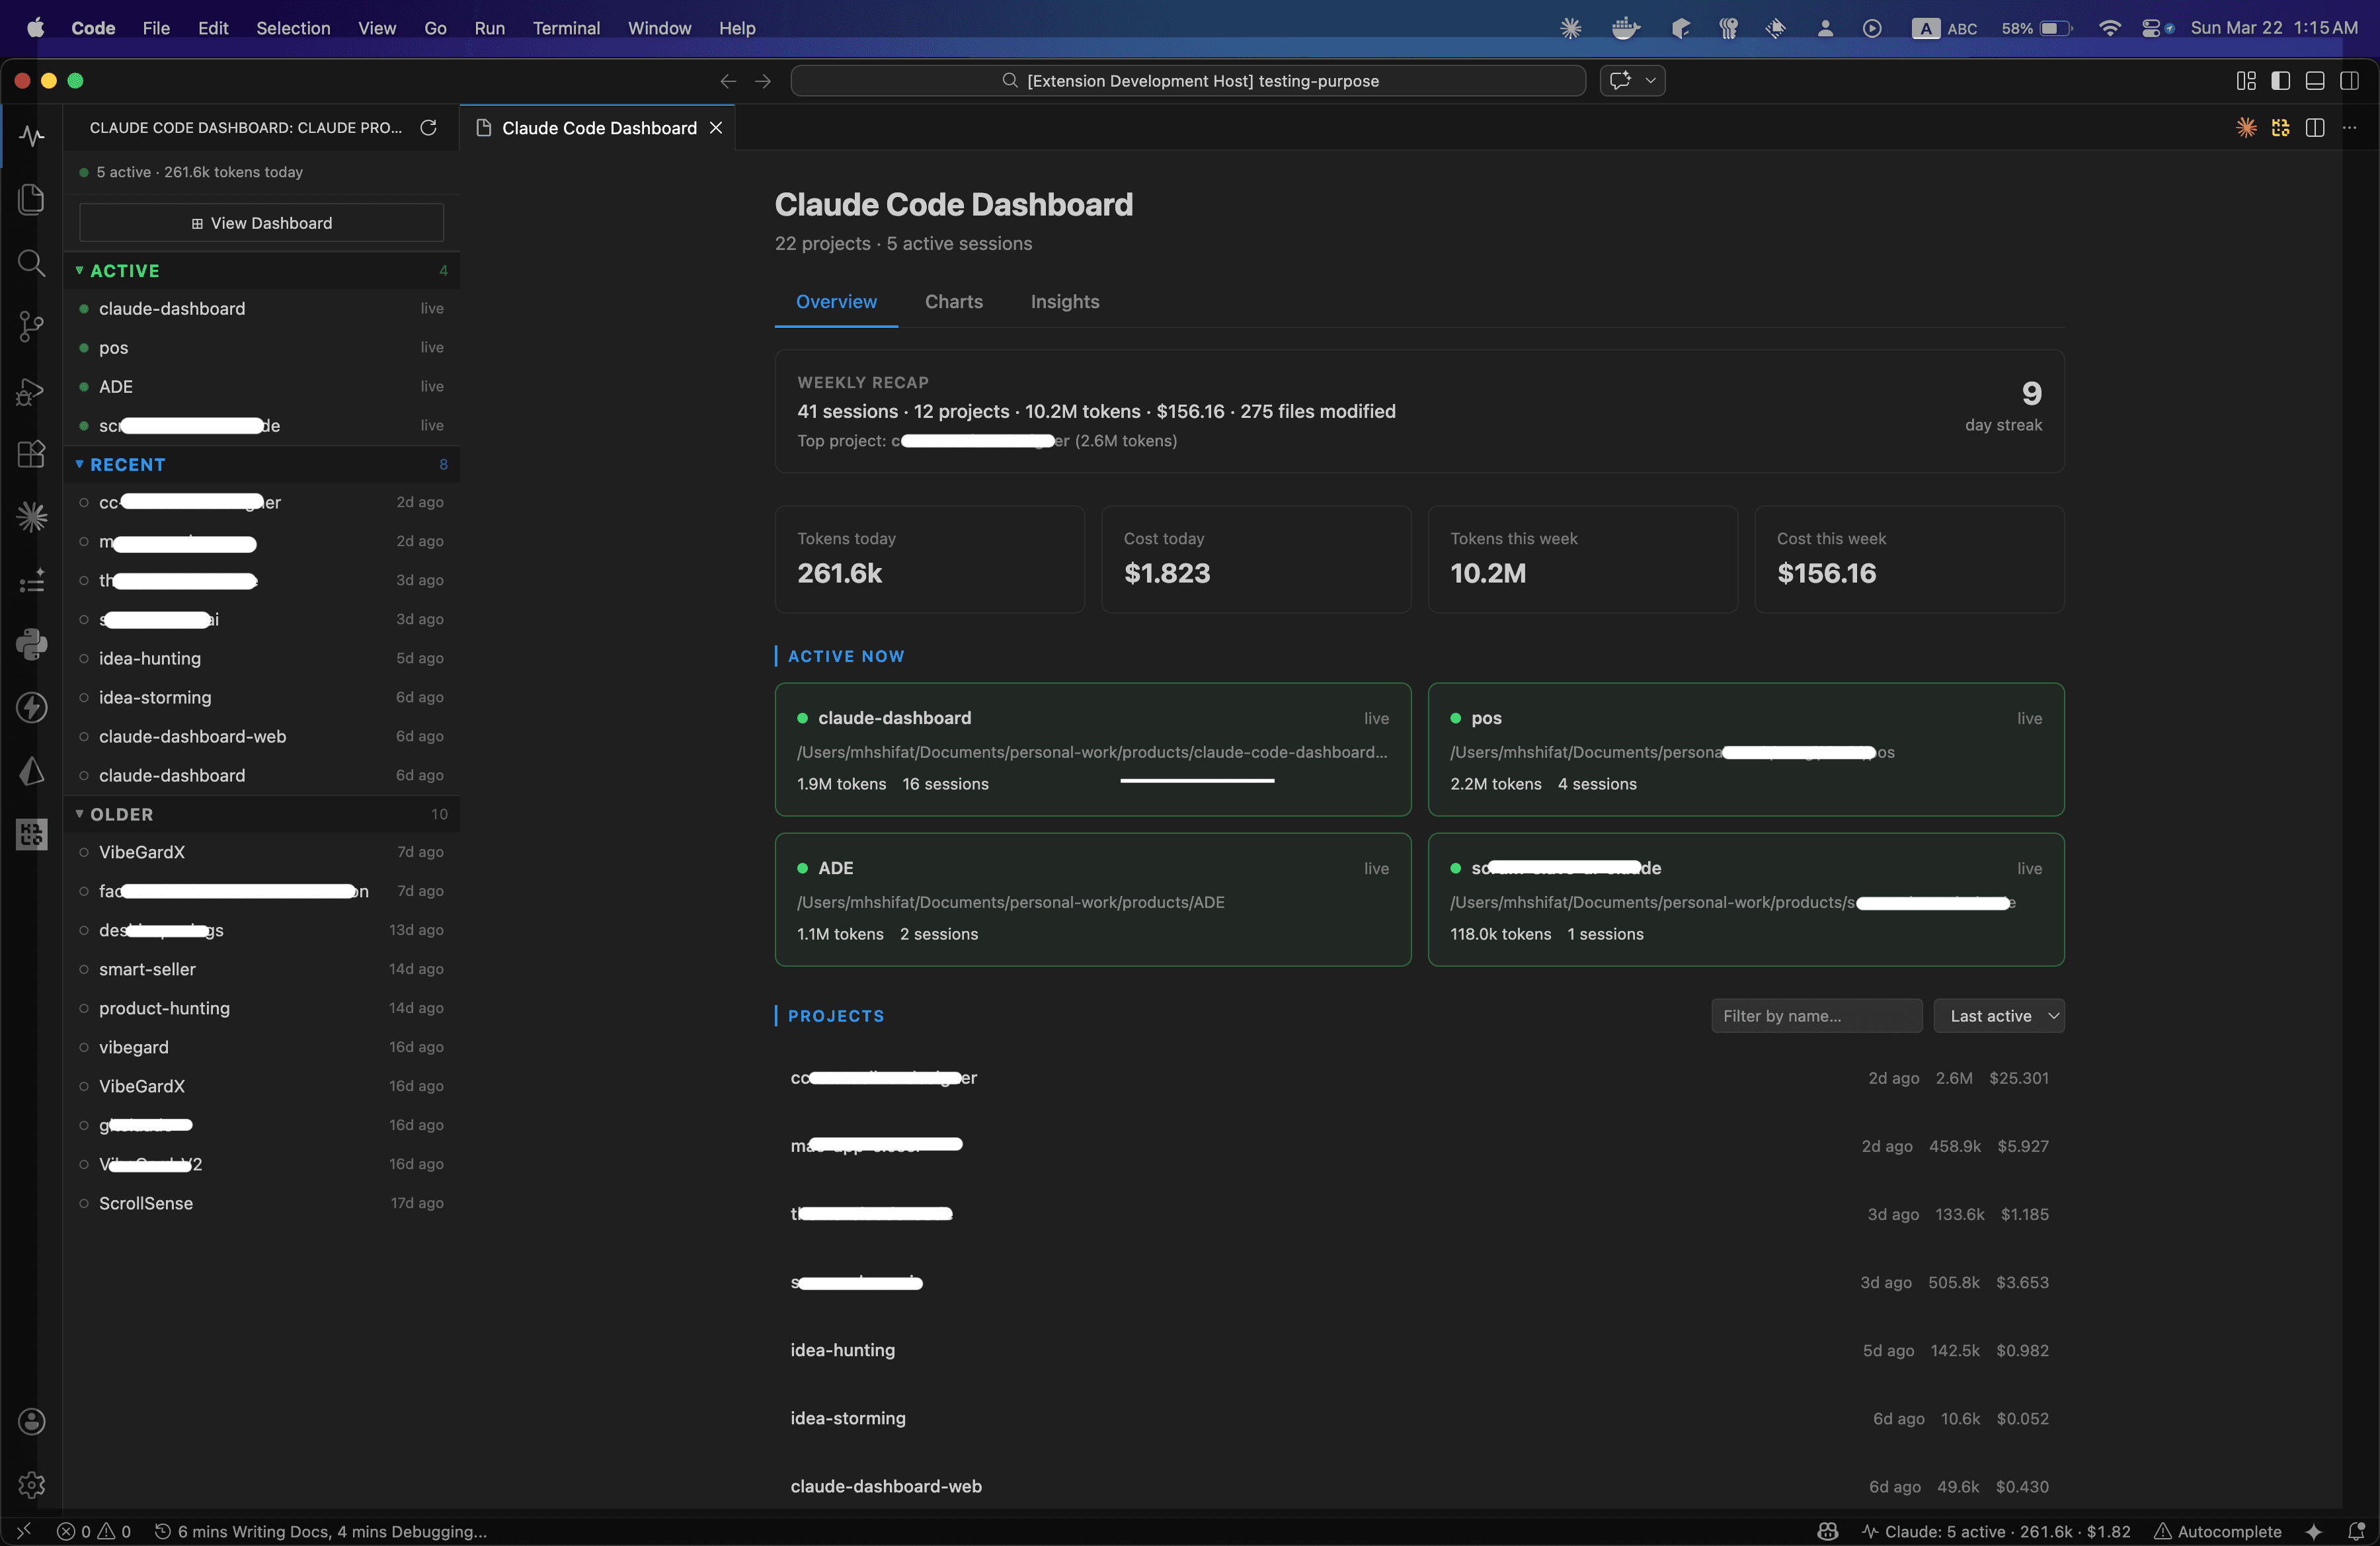Go back with the navigation arrow
Screen dimensions: 2380x1546
point(728,81)
